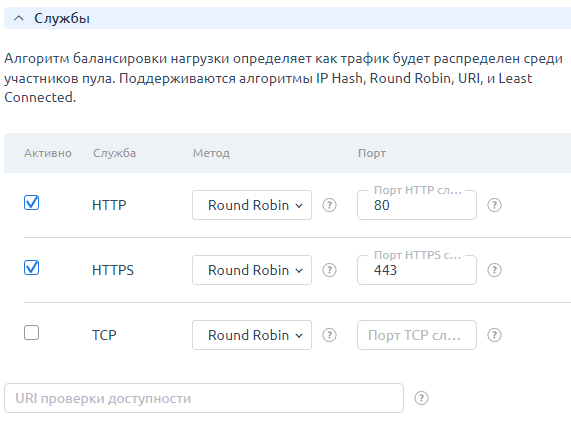Disable the HTTPS service checkbox
The image size is (571, 421).
pos(31,268)
